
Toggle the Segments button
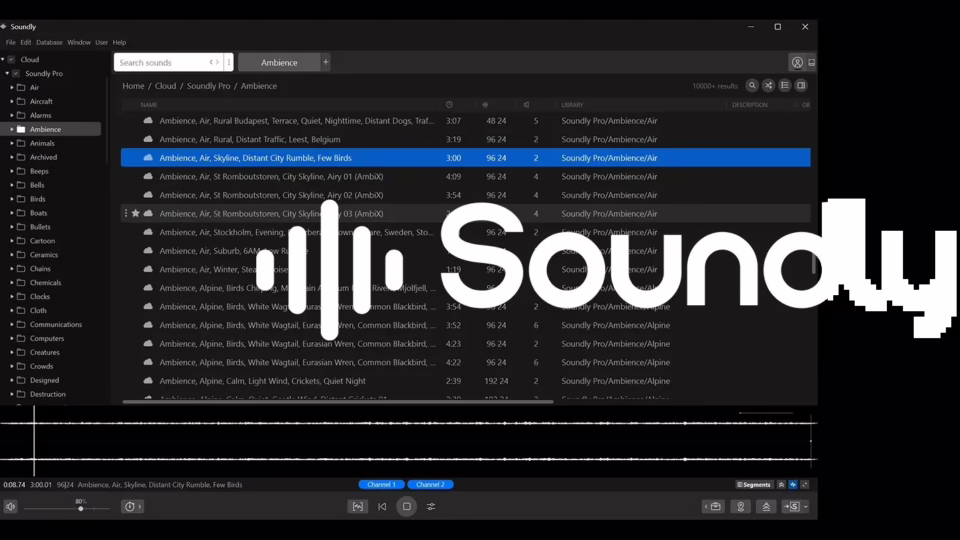coord(754,485)
